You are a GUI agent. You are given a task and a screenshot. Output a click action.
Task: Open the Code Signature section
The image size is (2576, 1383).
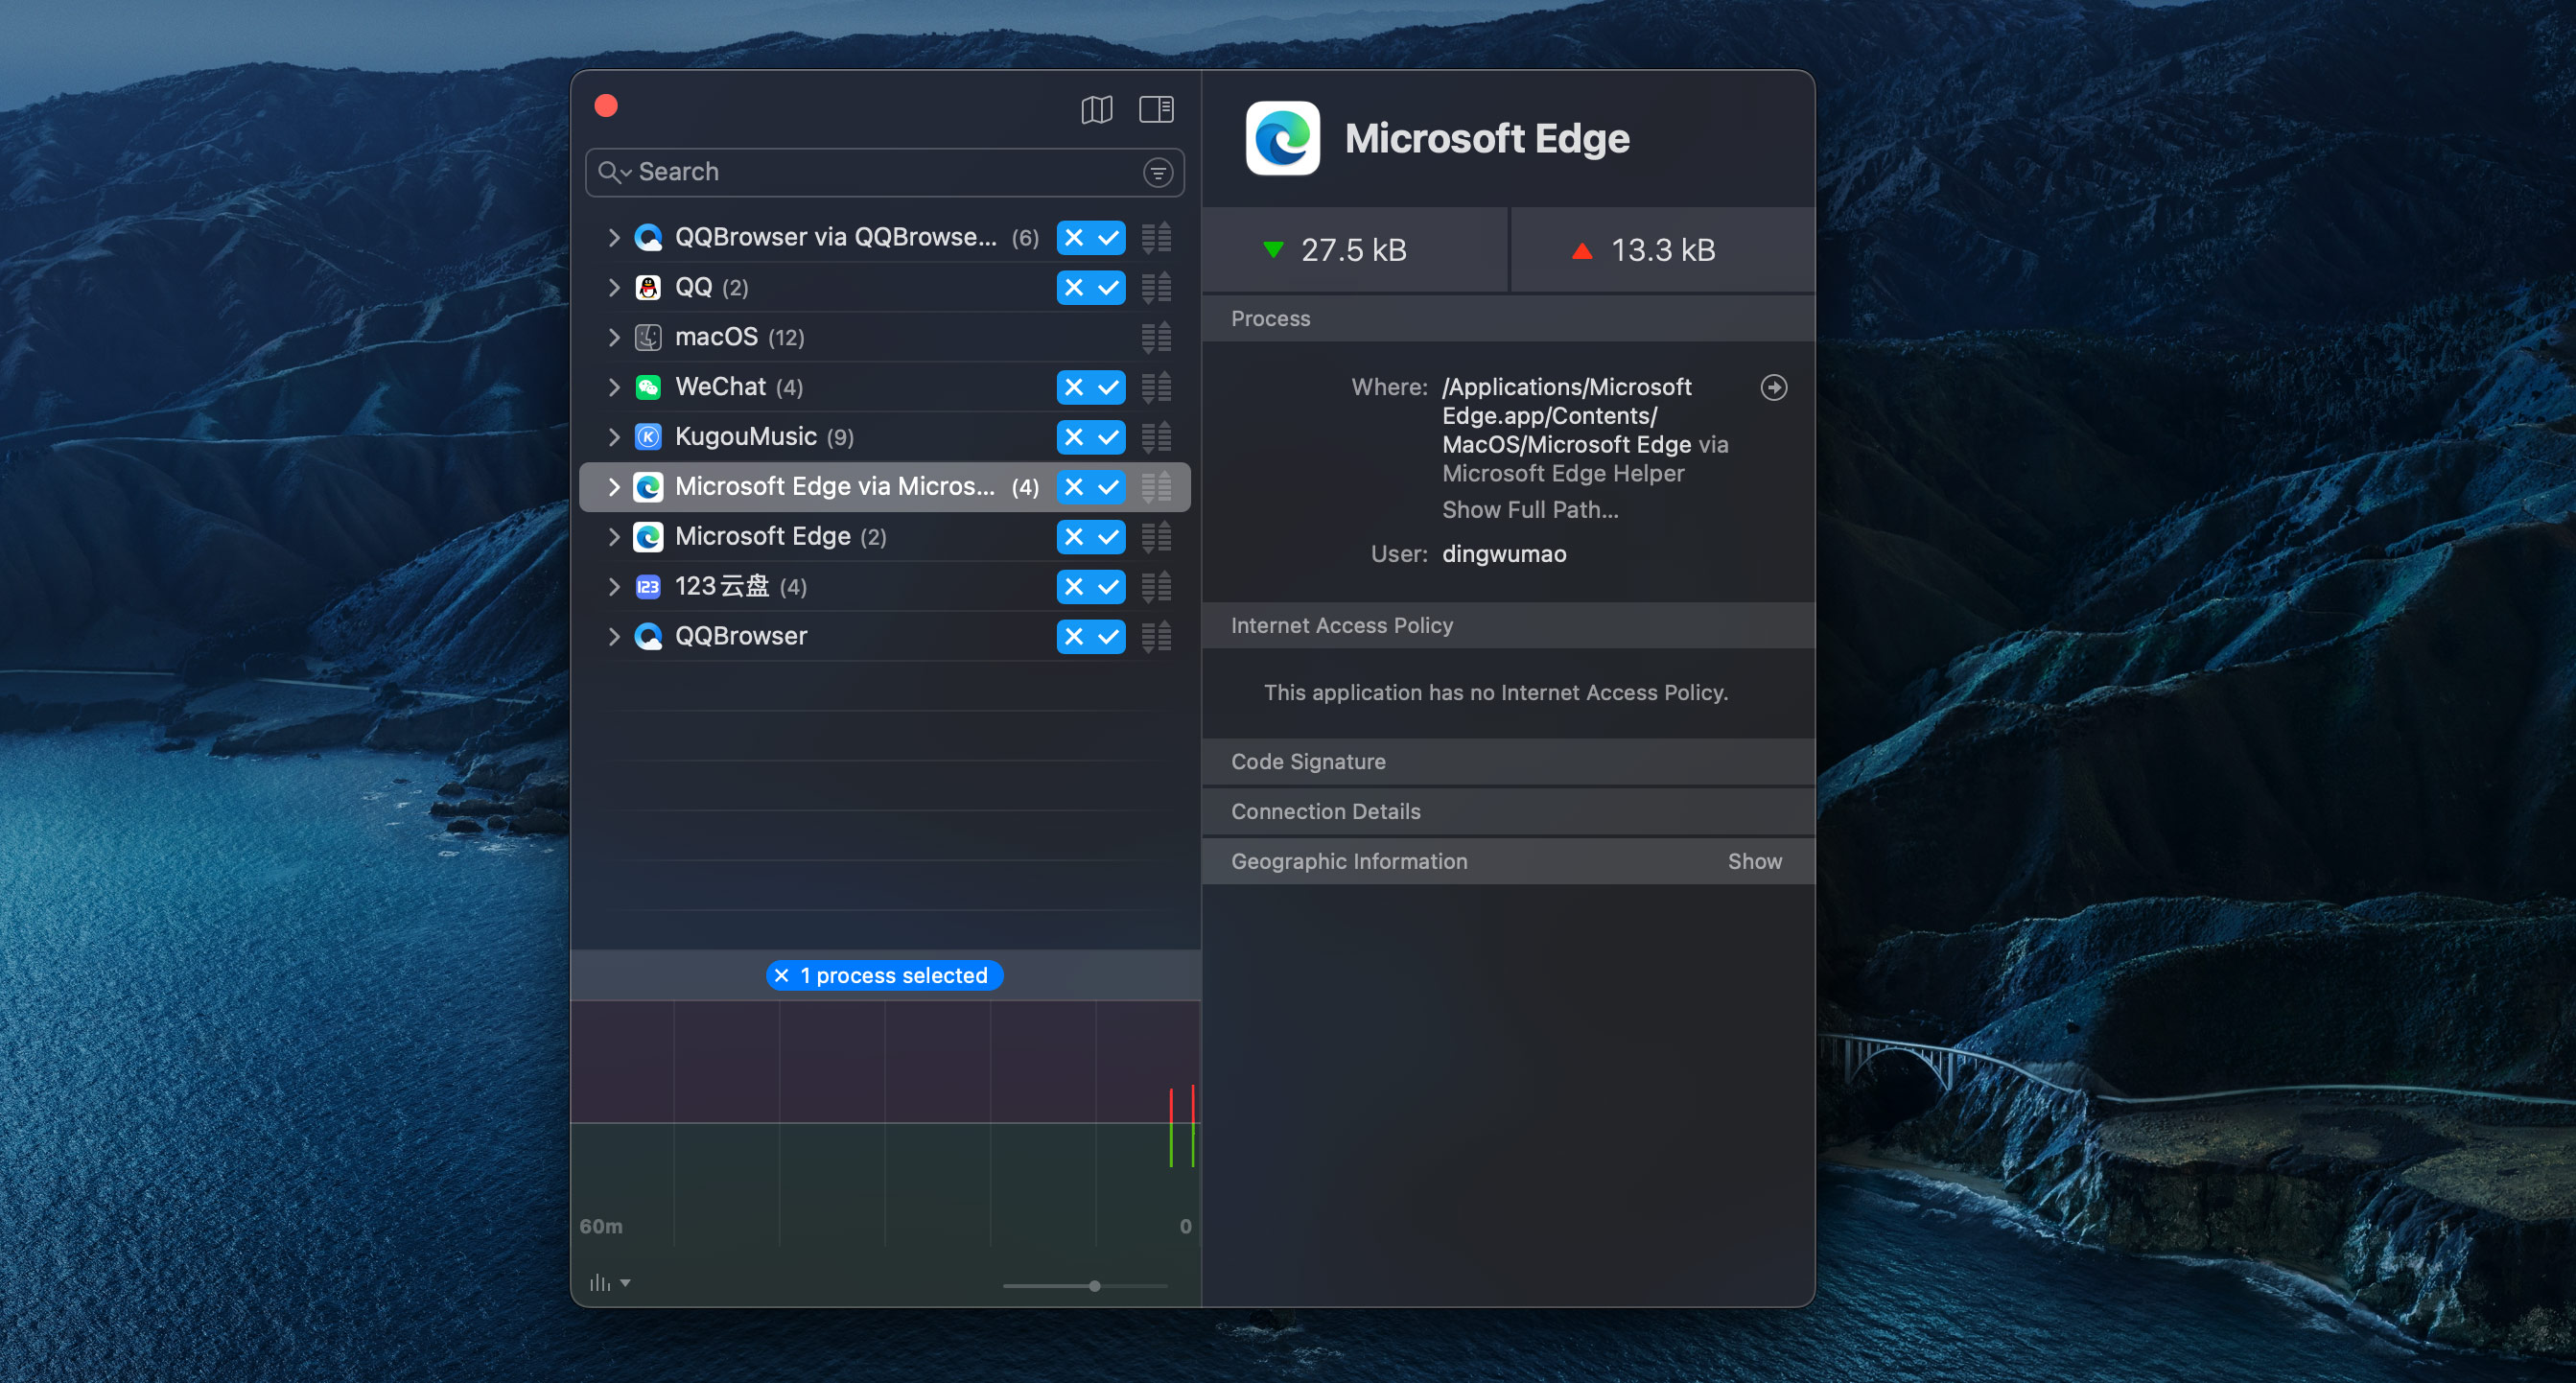tap(1307, 761)
